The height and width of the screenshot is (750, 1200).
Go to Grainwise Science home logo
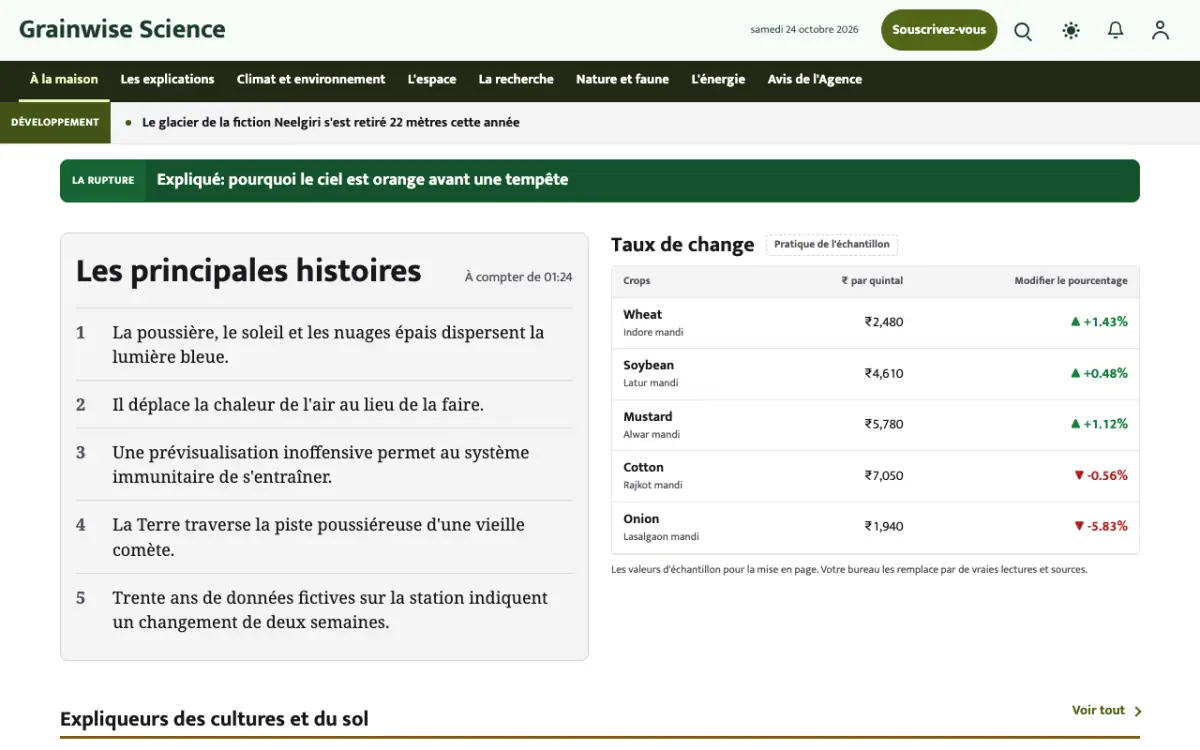122,29
